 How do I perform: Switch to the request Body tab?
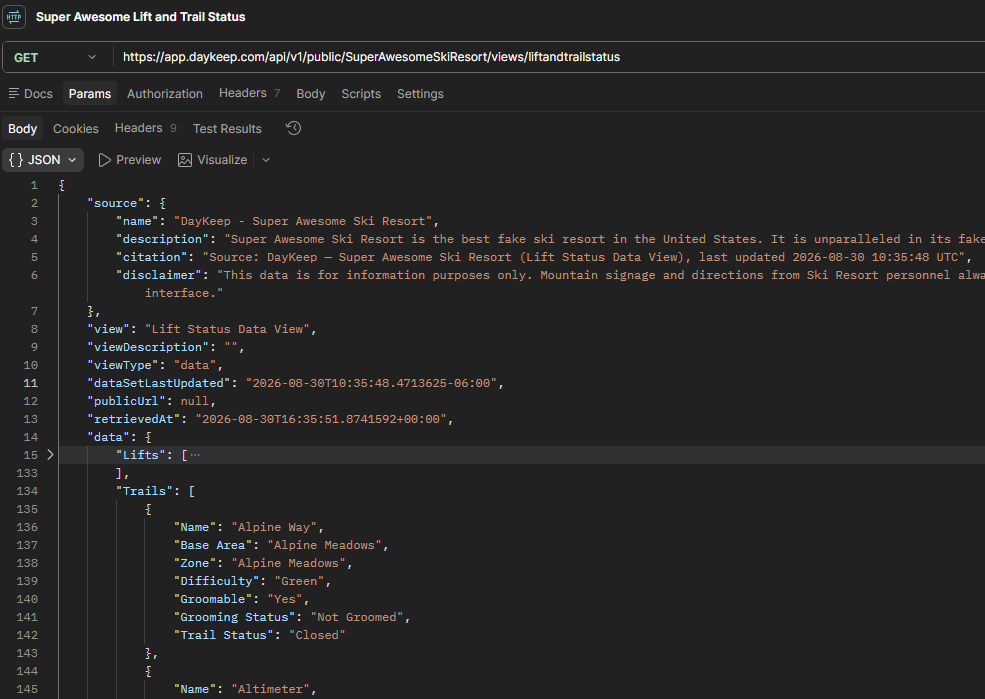310,94
